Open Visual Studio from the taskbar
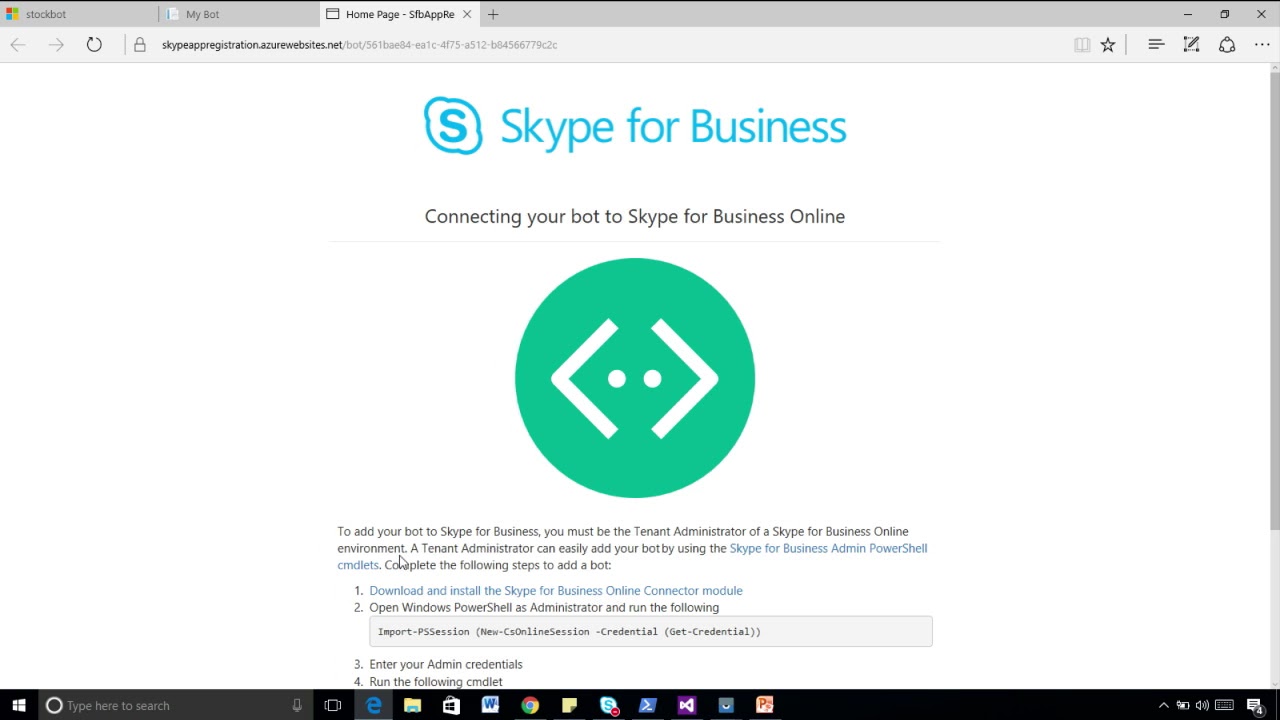1280x720 pixels. (x=686, y=705)
